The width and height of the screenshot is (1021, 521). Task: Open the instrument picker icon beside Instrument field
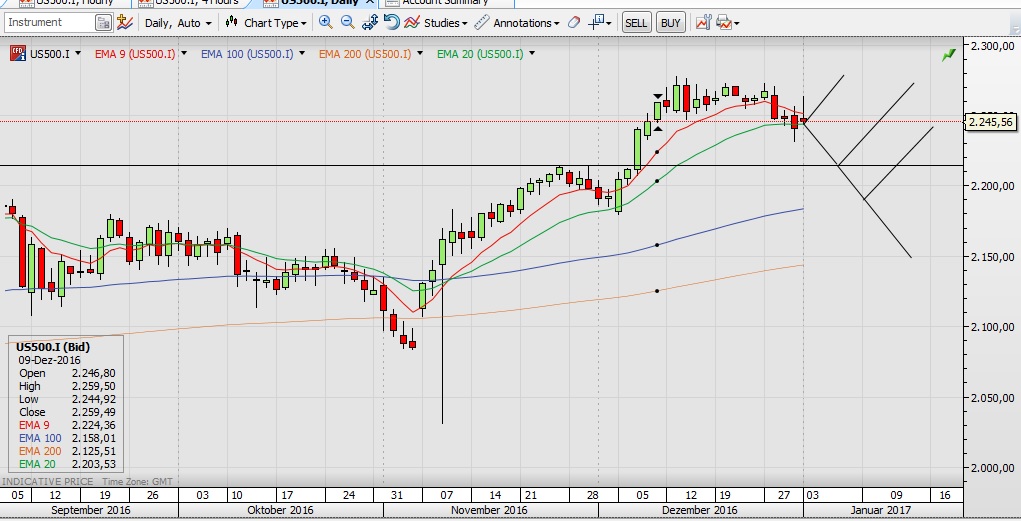(x=103, y=23)
